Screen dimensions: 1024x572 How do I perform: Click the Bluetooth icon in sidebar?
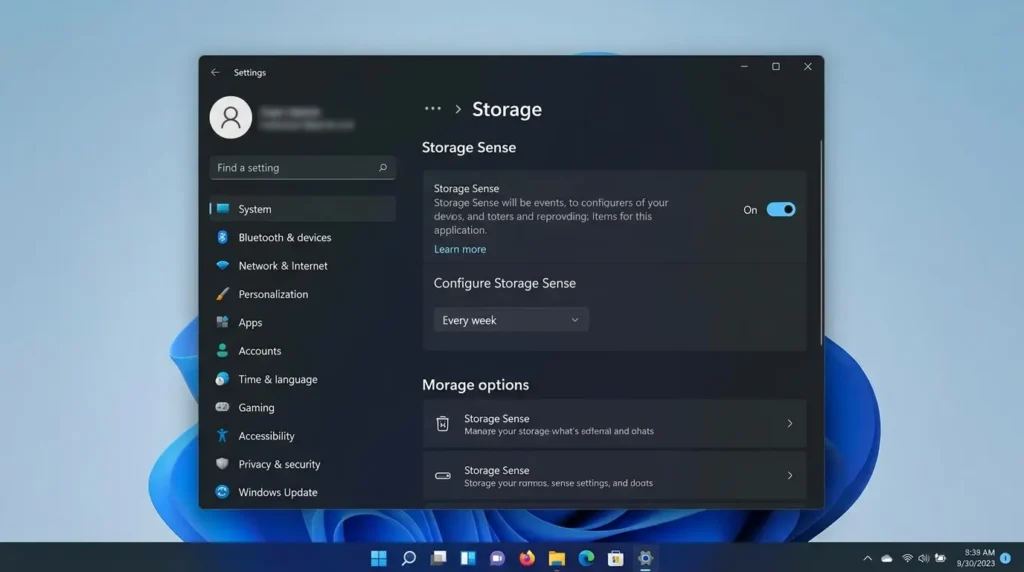pos(222,237)
